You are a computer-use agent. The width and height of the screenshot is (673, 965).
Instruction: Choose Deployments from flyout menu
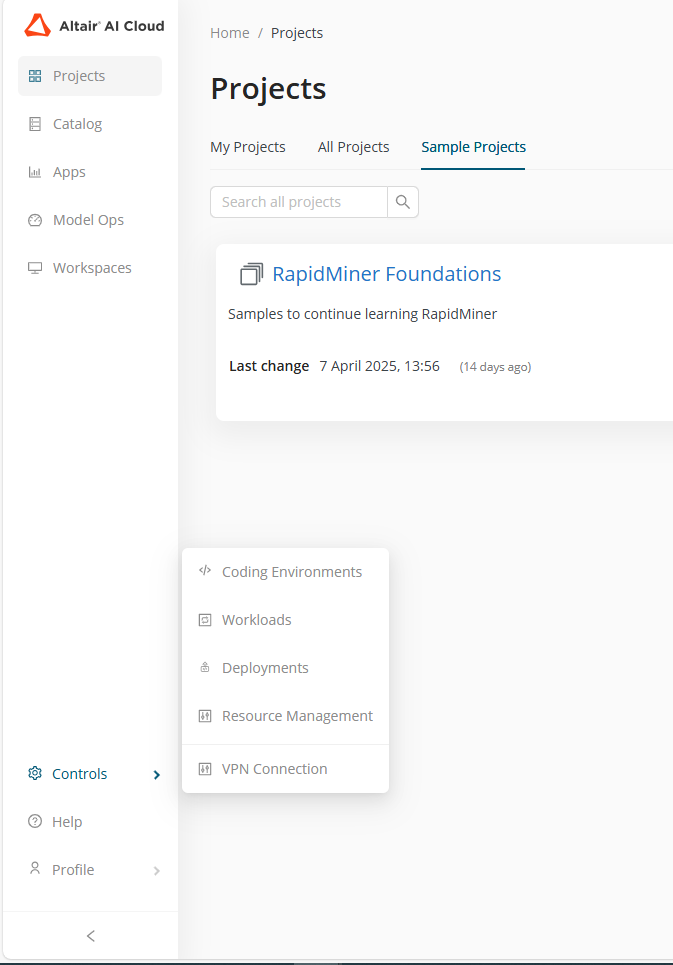tap(285, 668)
